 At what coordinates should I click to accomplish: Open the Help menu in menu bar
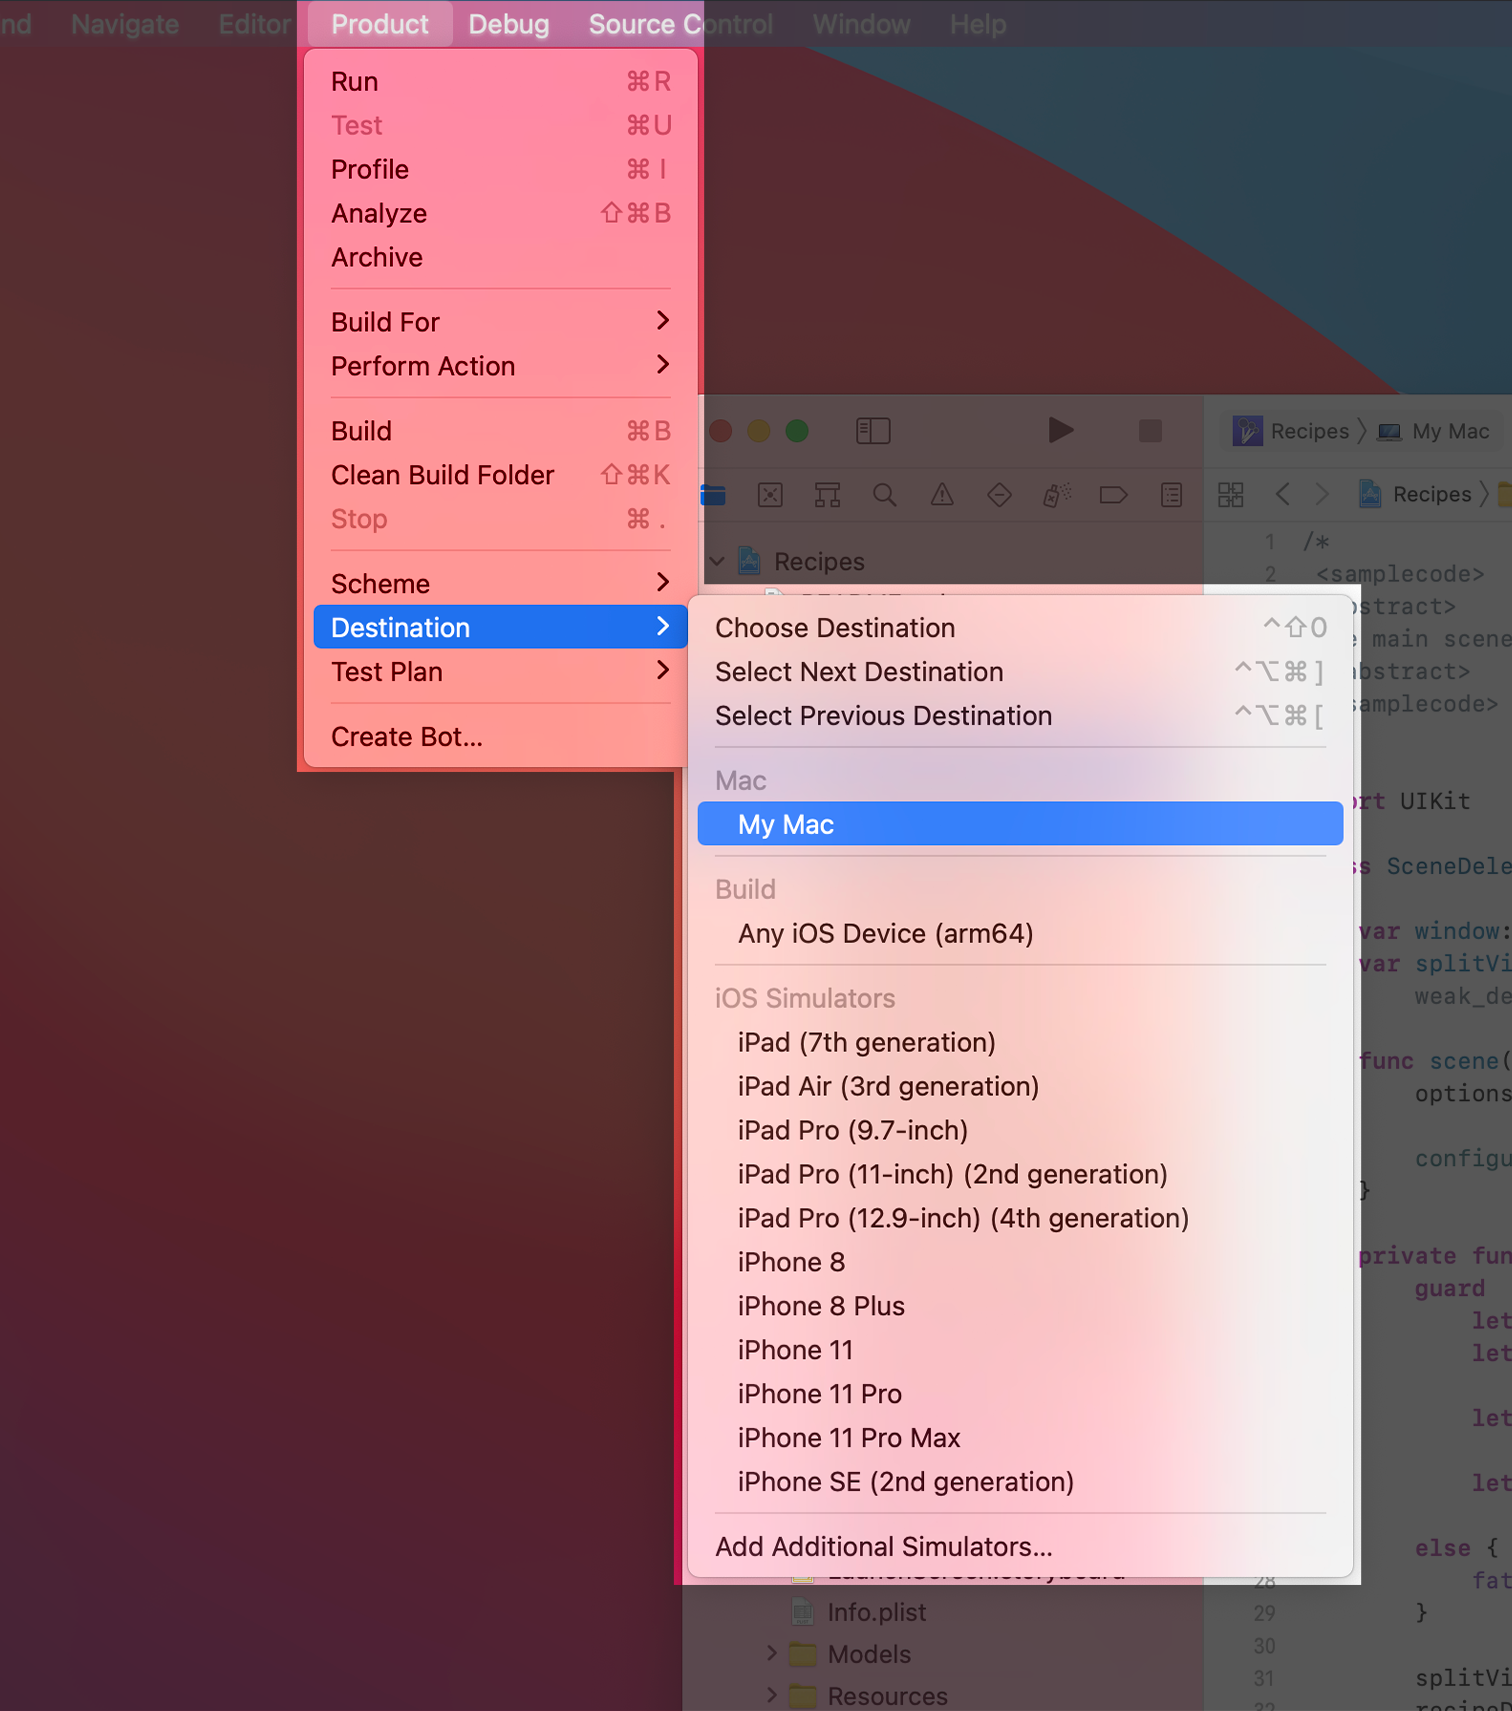pos(978,24)
